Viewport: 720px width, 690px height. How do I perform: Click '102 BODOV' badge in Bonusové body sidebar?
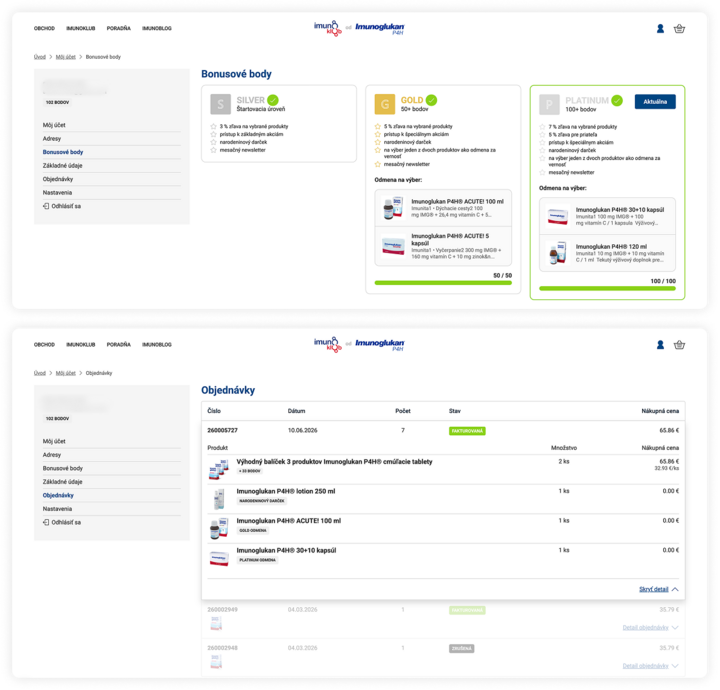click(x=57, y=102)
